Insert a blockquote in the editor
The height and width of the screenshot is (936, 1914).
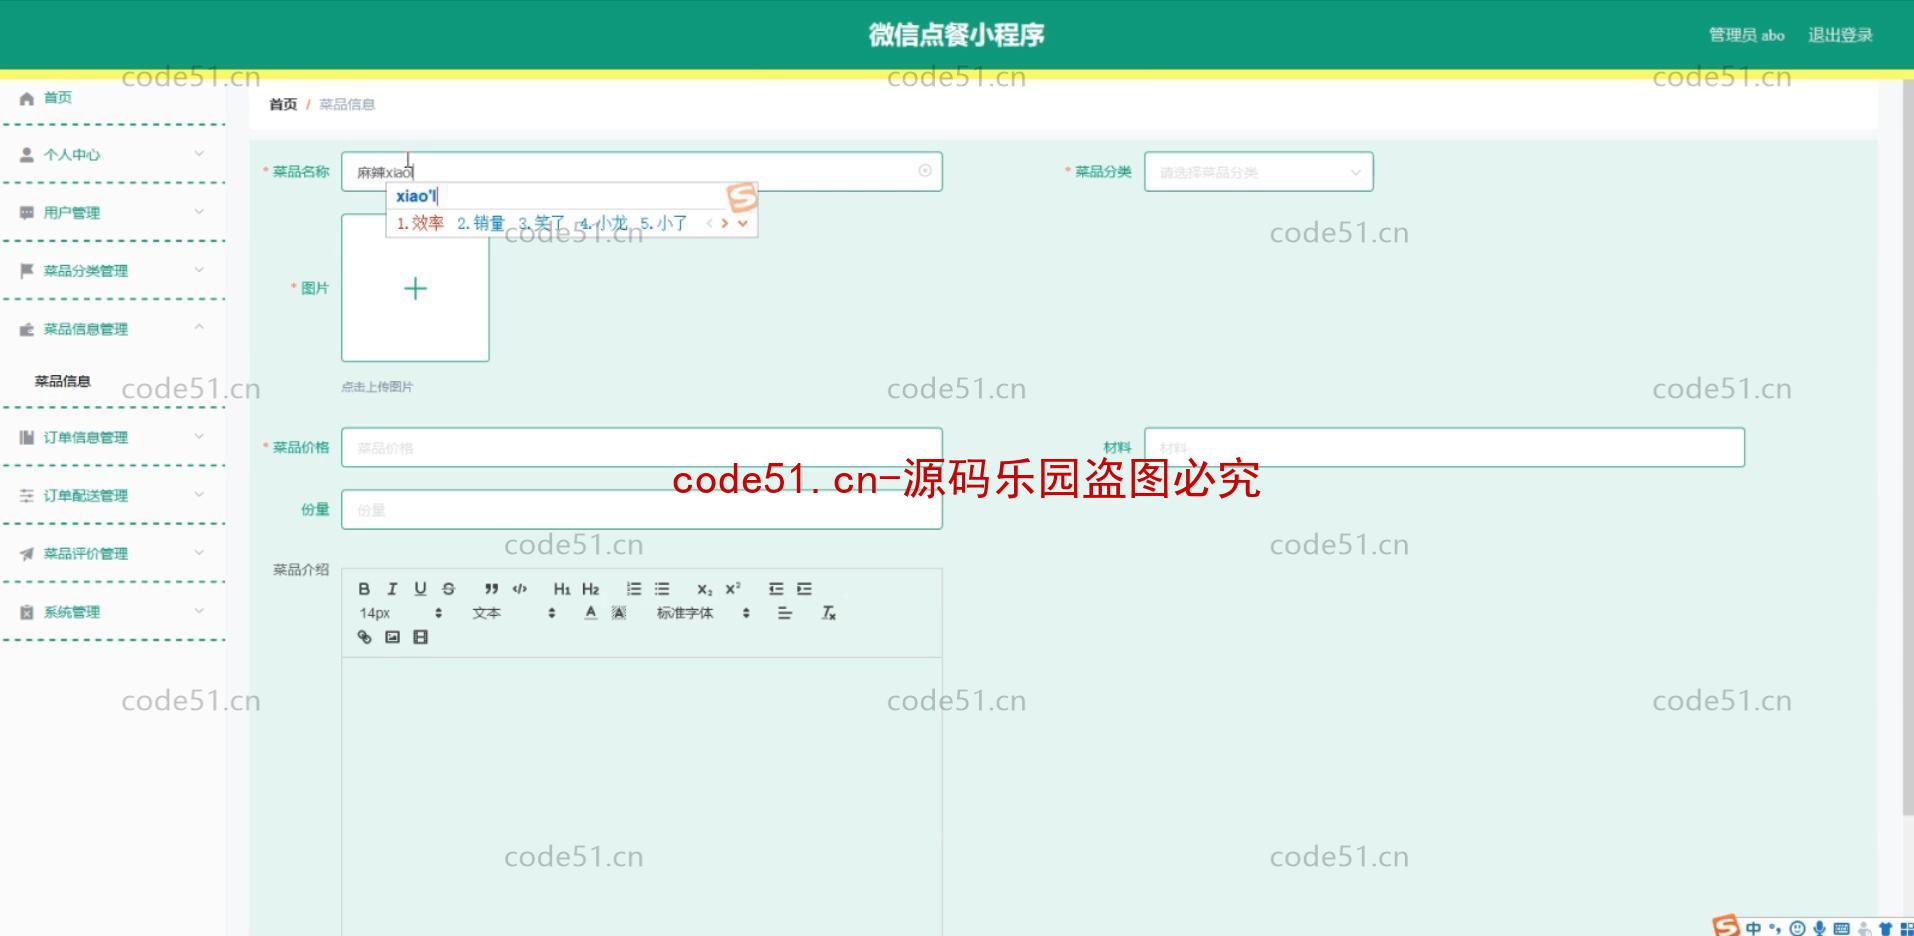pyautogui.click(x=491, y=589)
